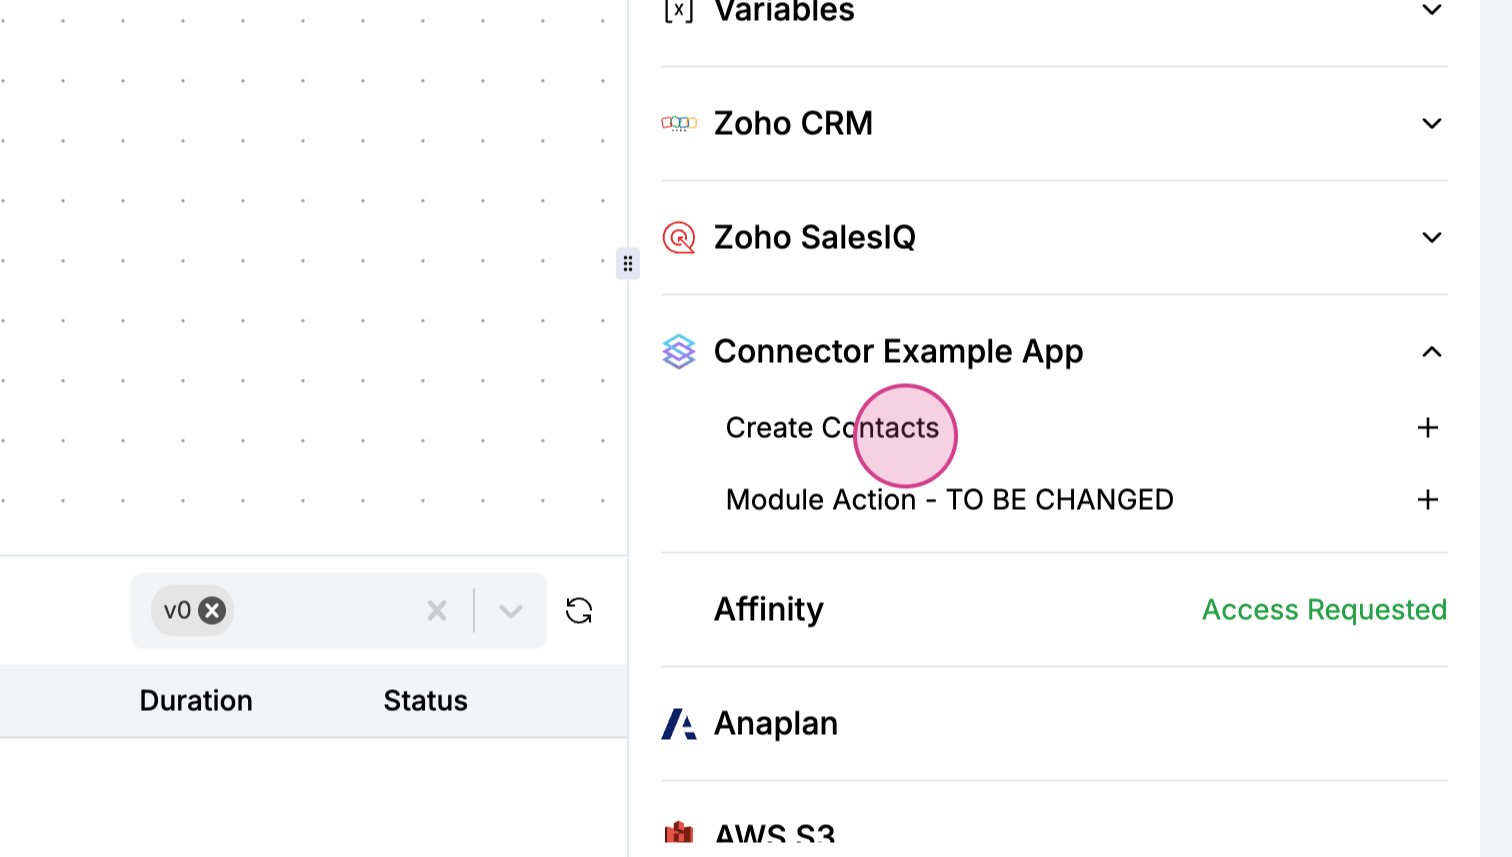Grab the panel resize drag handle
Image resolution: width=1512 pixels, height=857 pixels.
[x=628, y=263]
